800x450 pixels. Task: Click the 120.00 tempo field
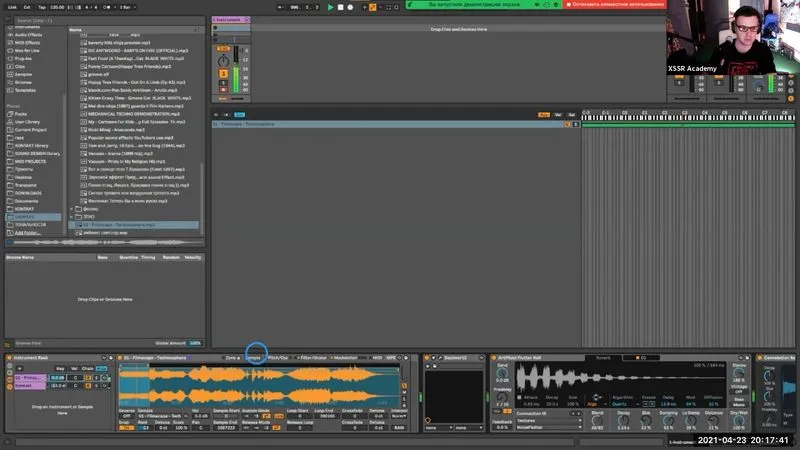pyautogui.click(x=57, y=7)
